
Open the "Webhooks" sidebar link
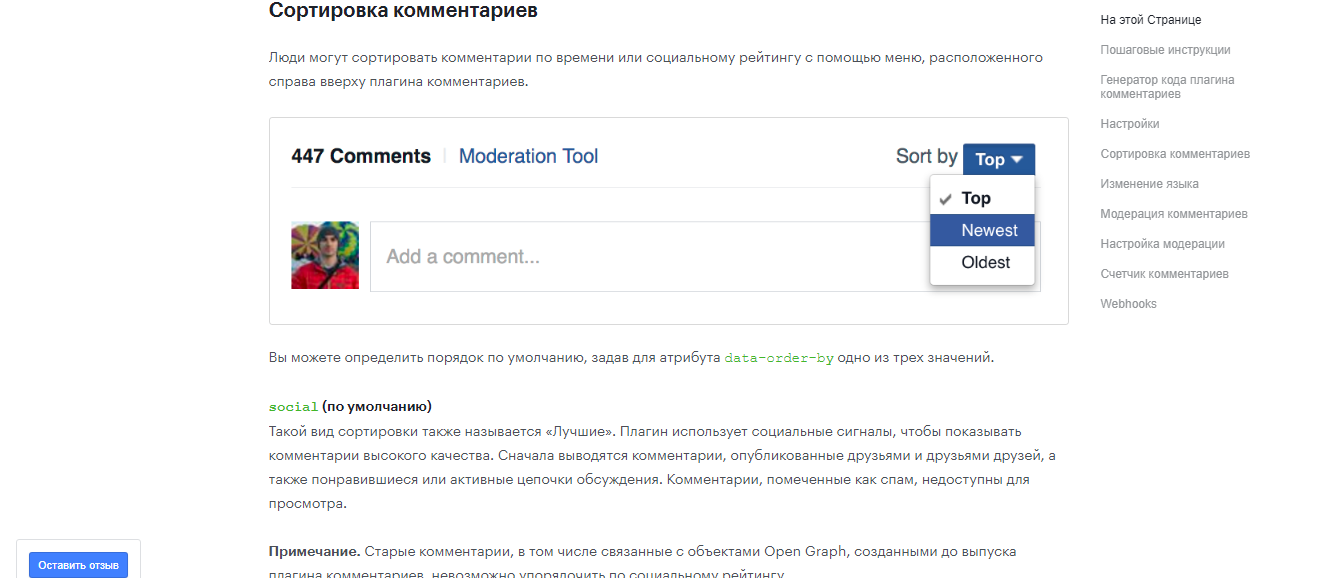1128,303
